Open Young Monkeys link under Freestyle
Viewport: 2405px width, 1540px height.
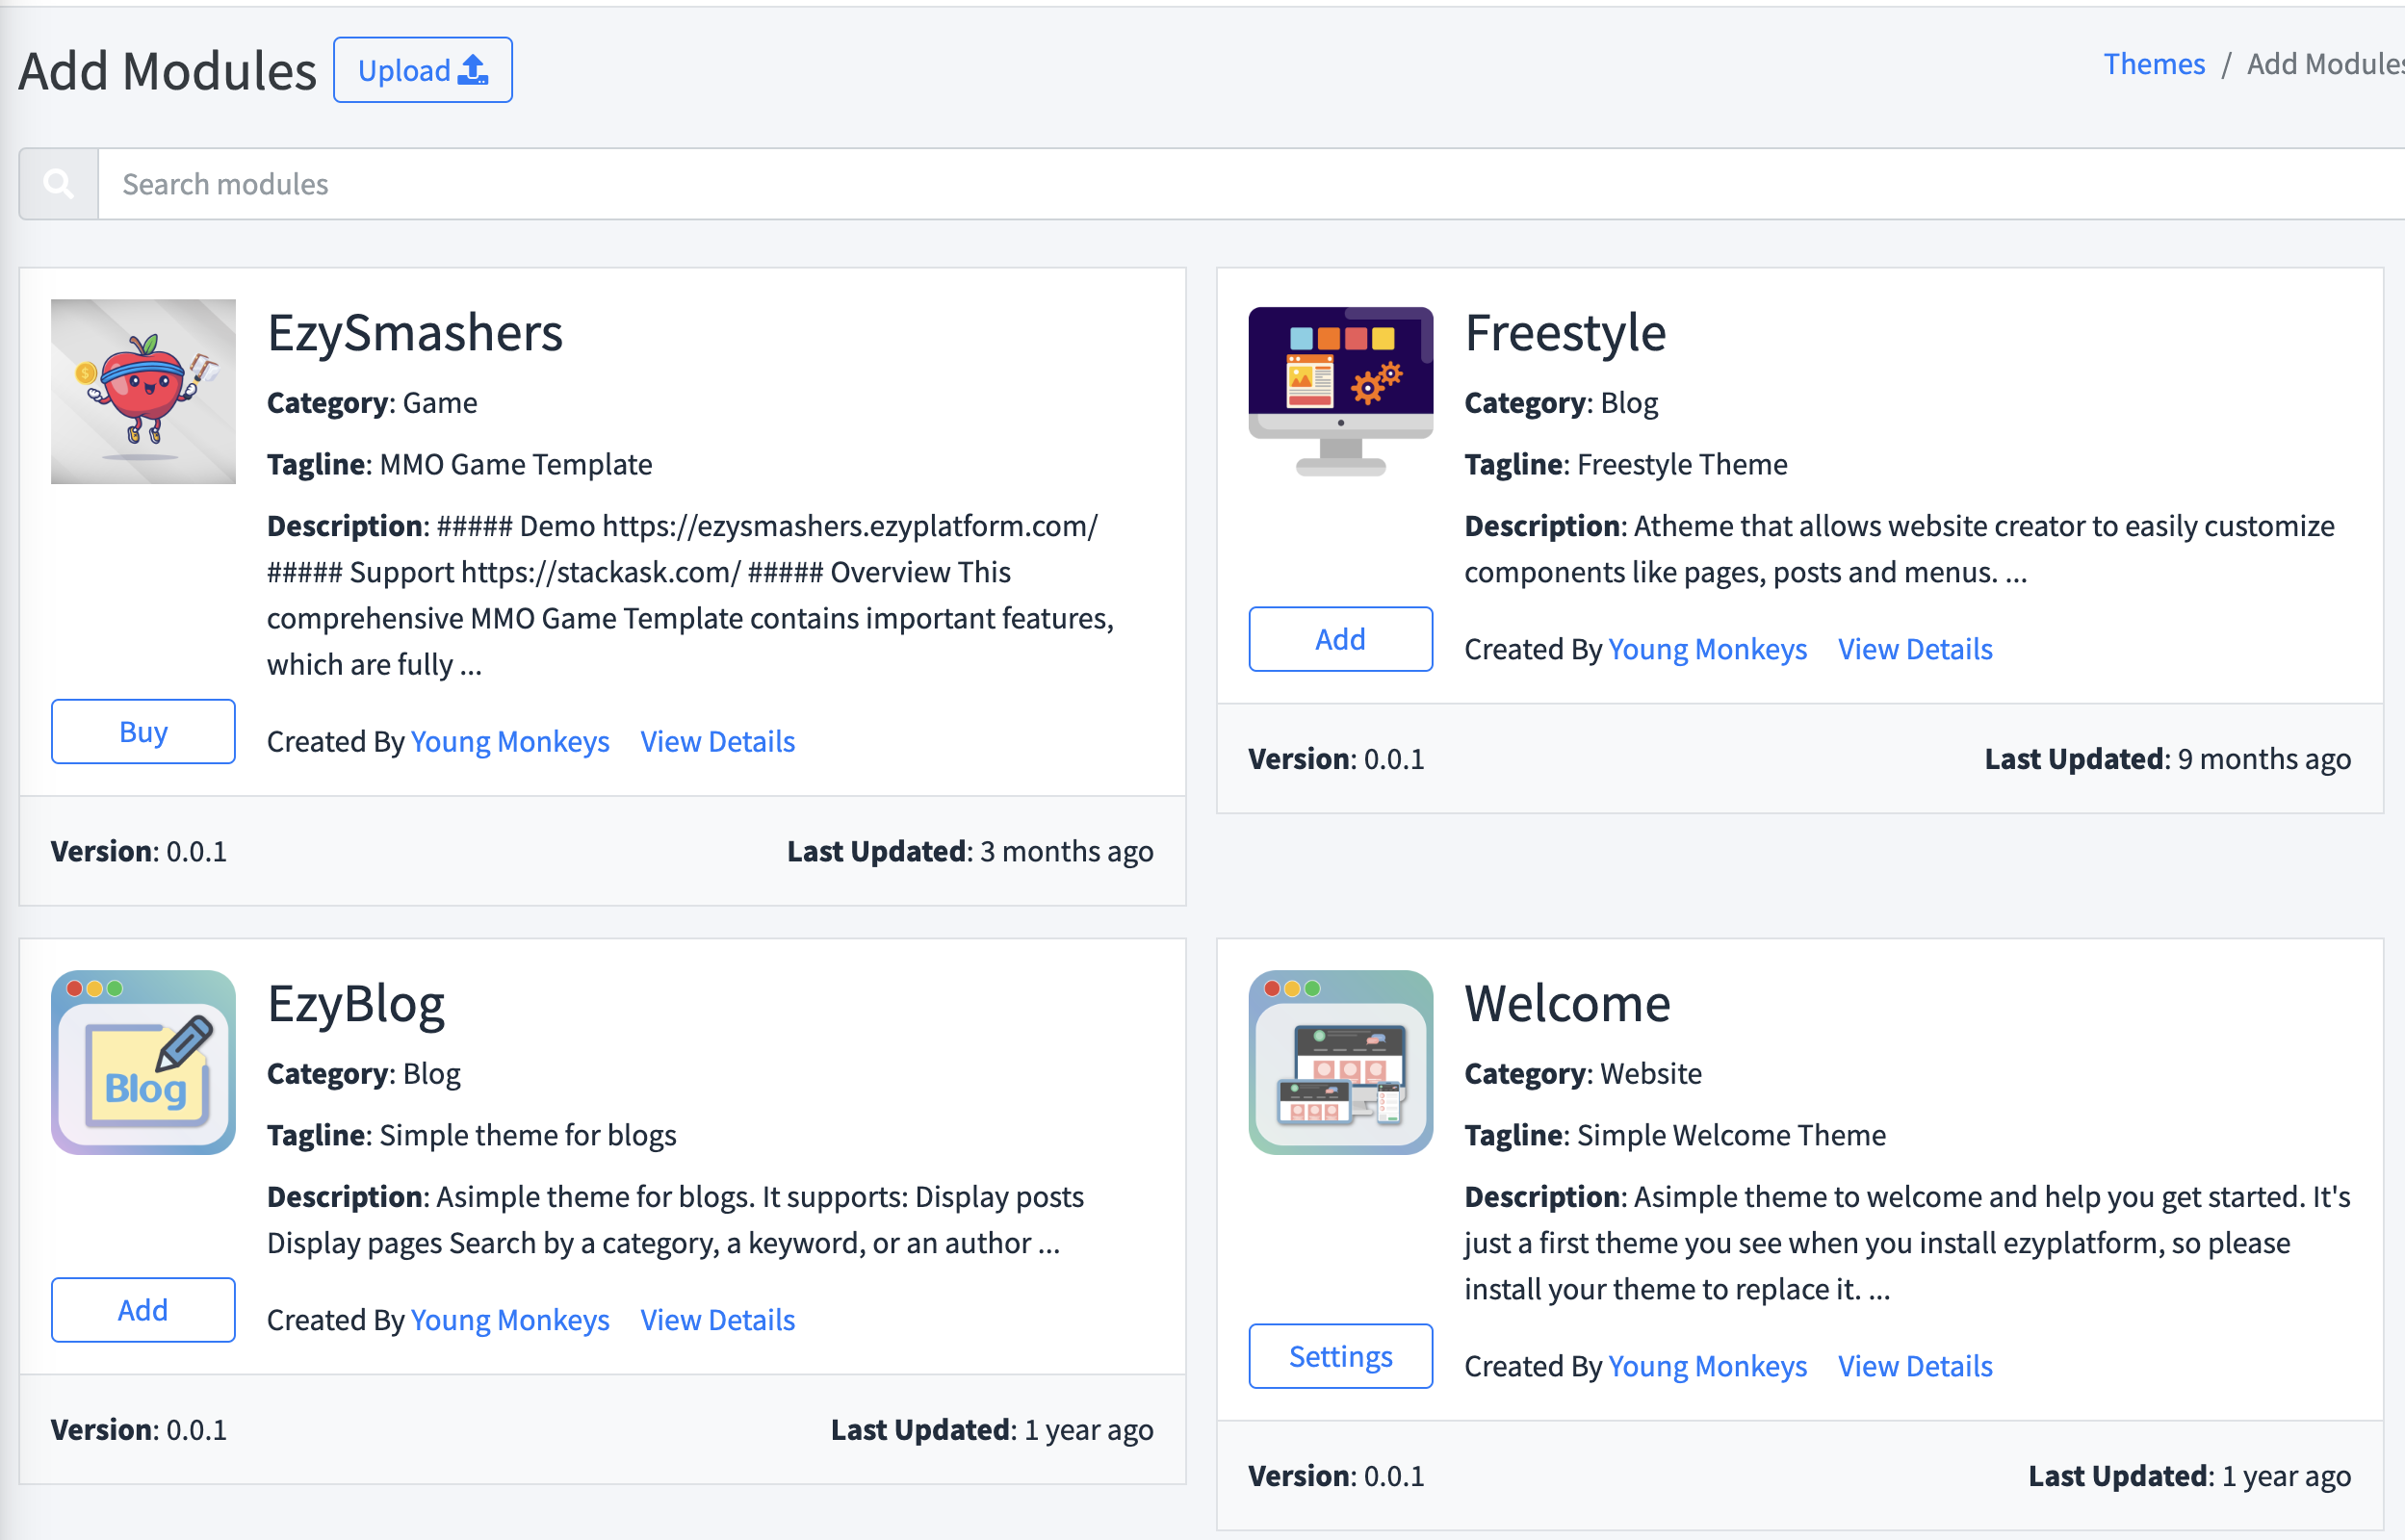click(x=1707, y=649)
